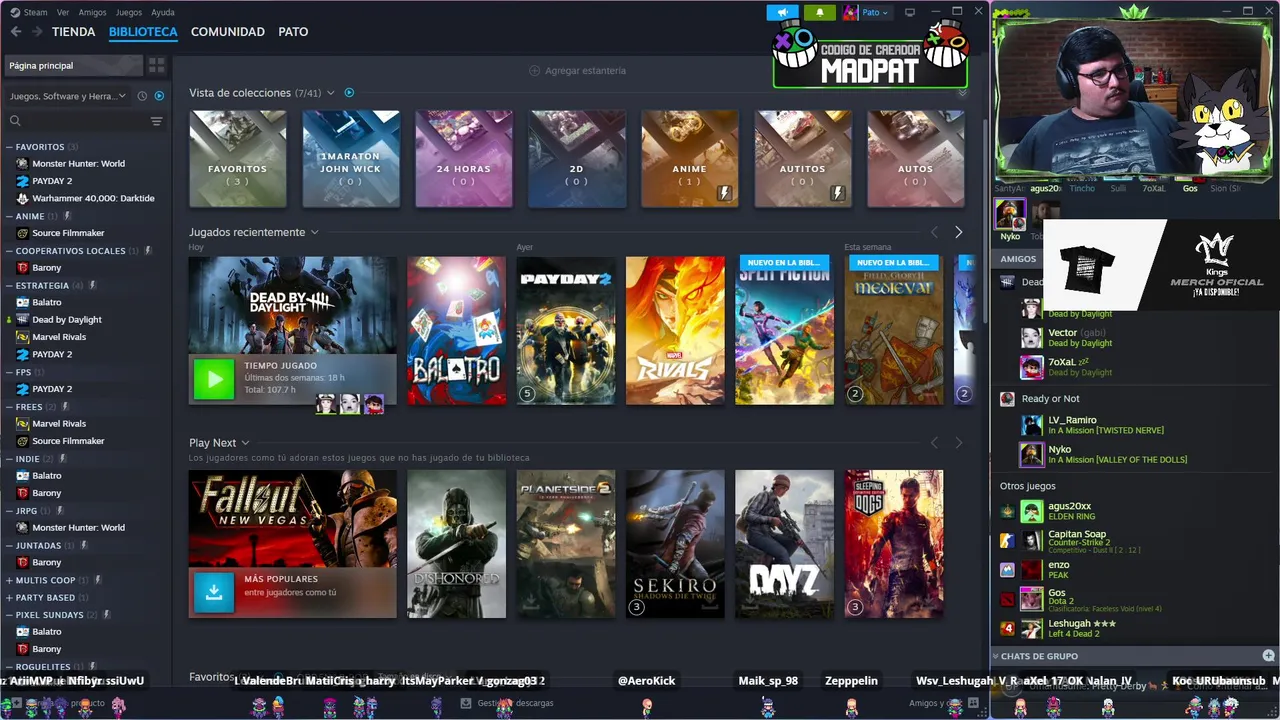Select Dead by Daylight in sidebar list

(x=67, y=320)
